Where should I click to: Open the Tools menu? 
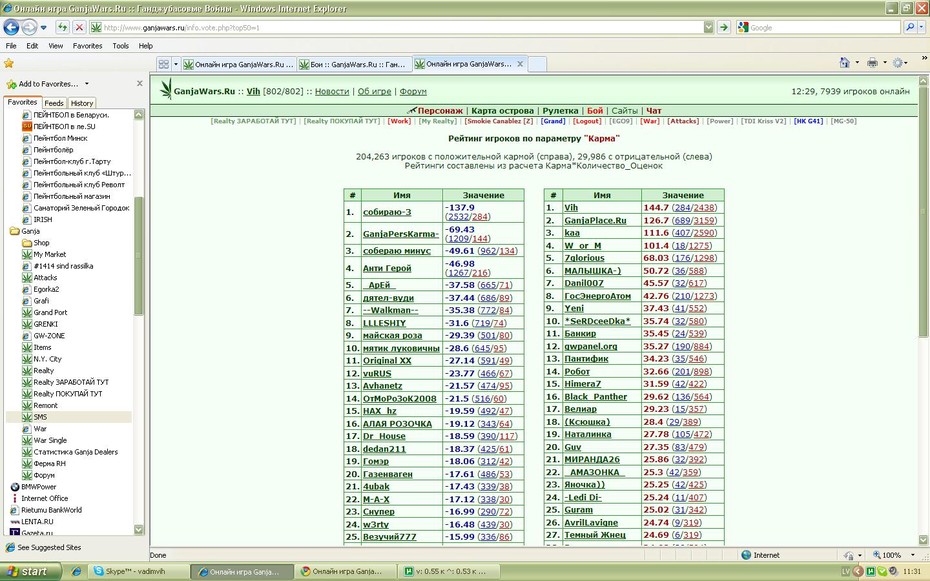120,46
